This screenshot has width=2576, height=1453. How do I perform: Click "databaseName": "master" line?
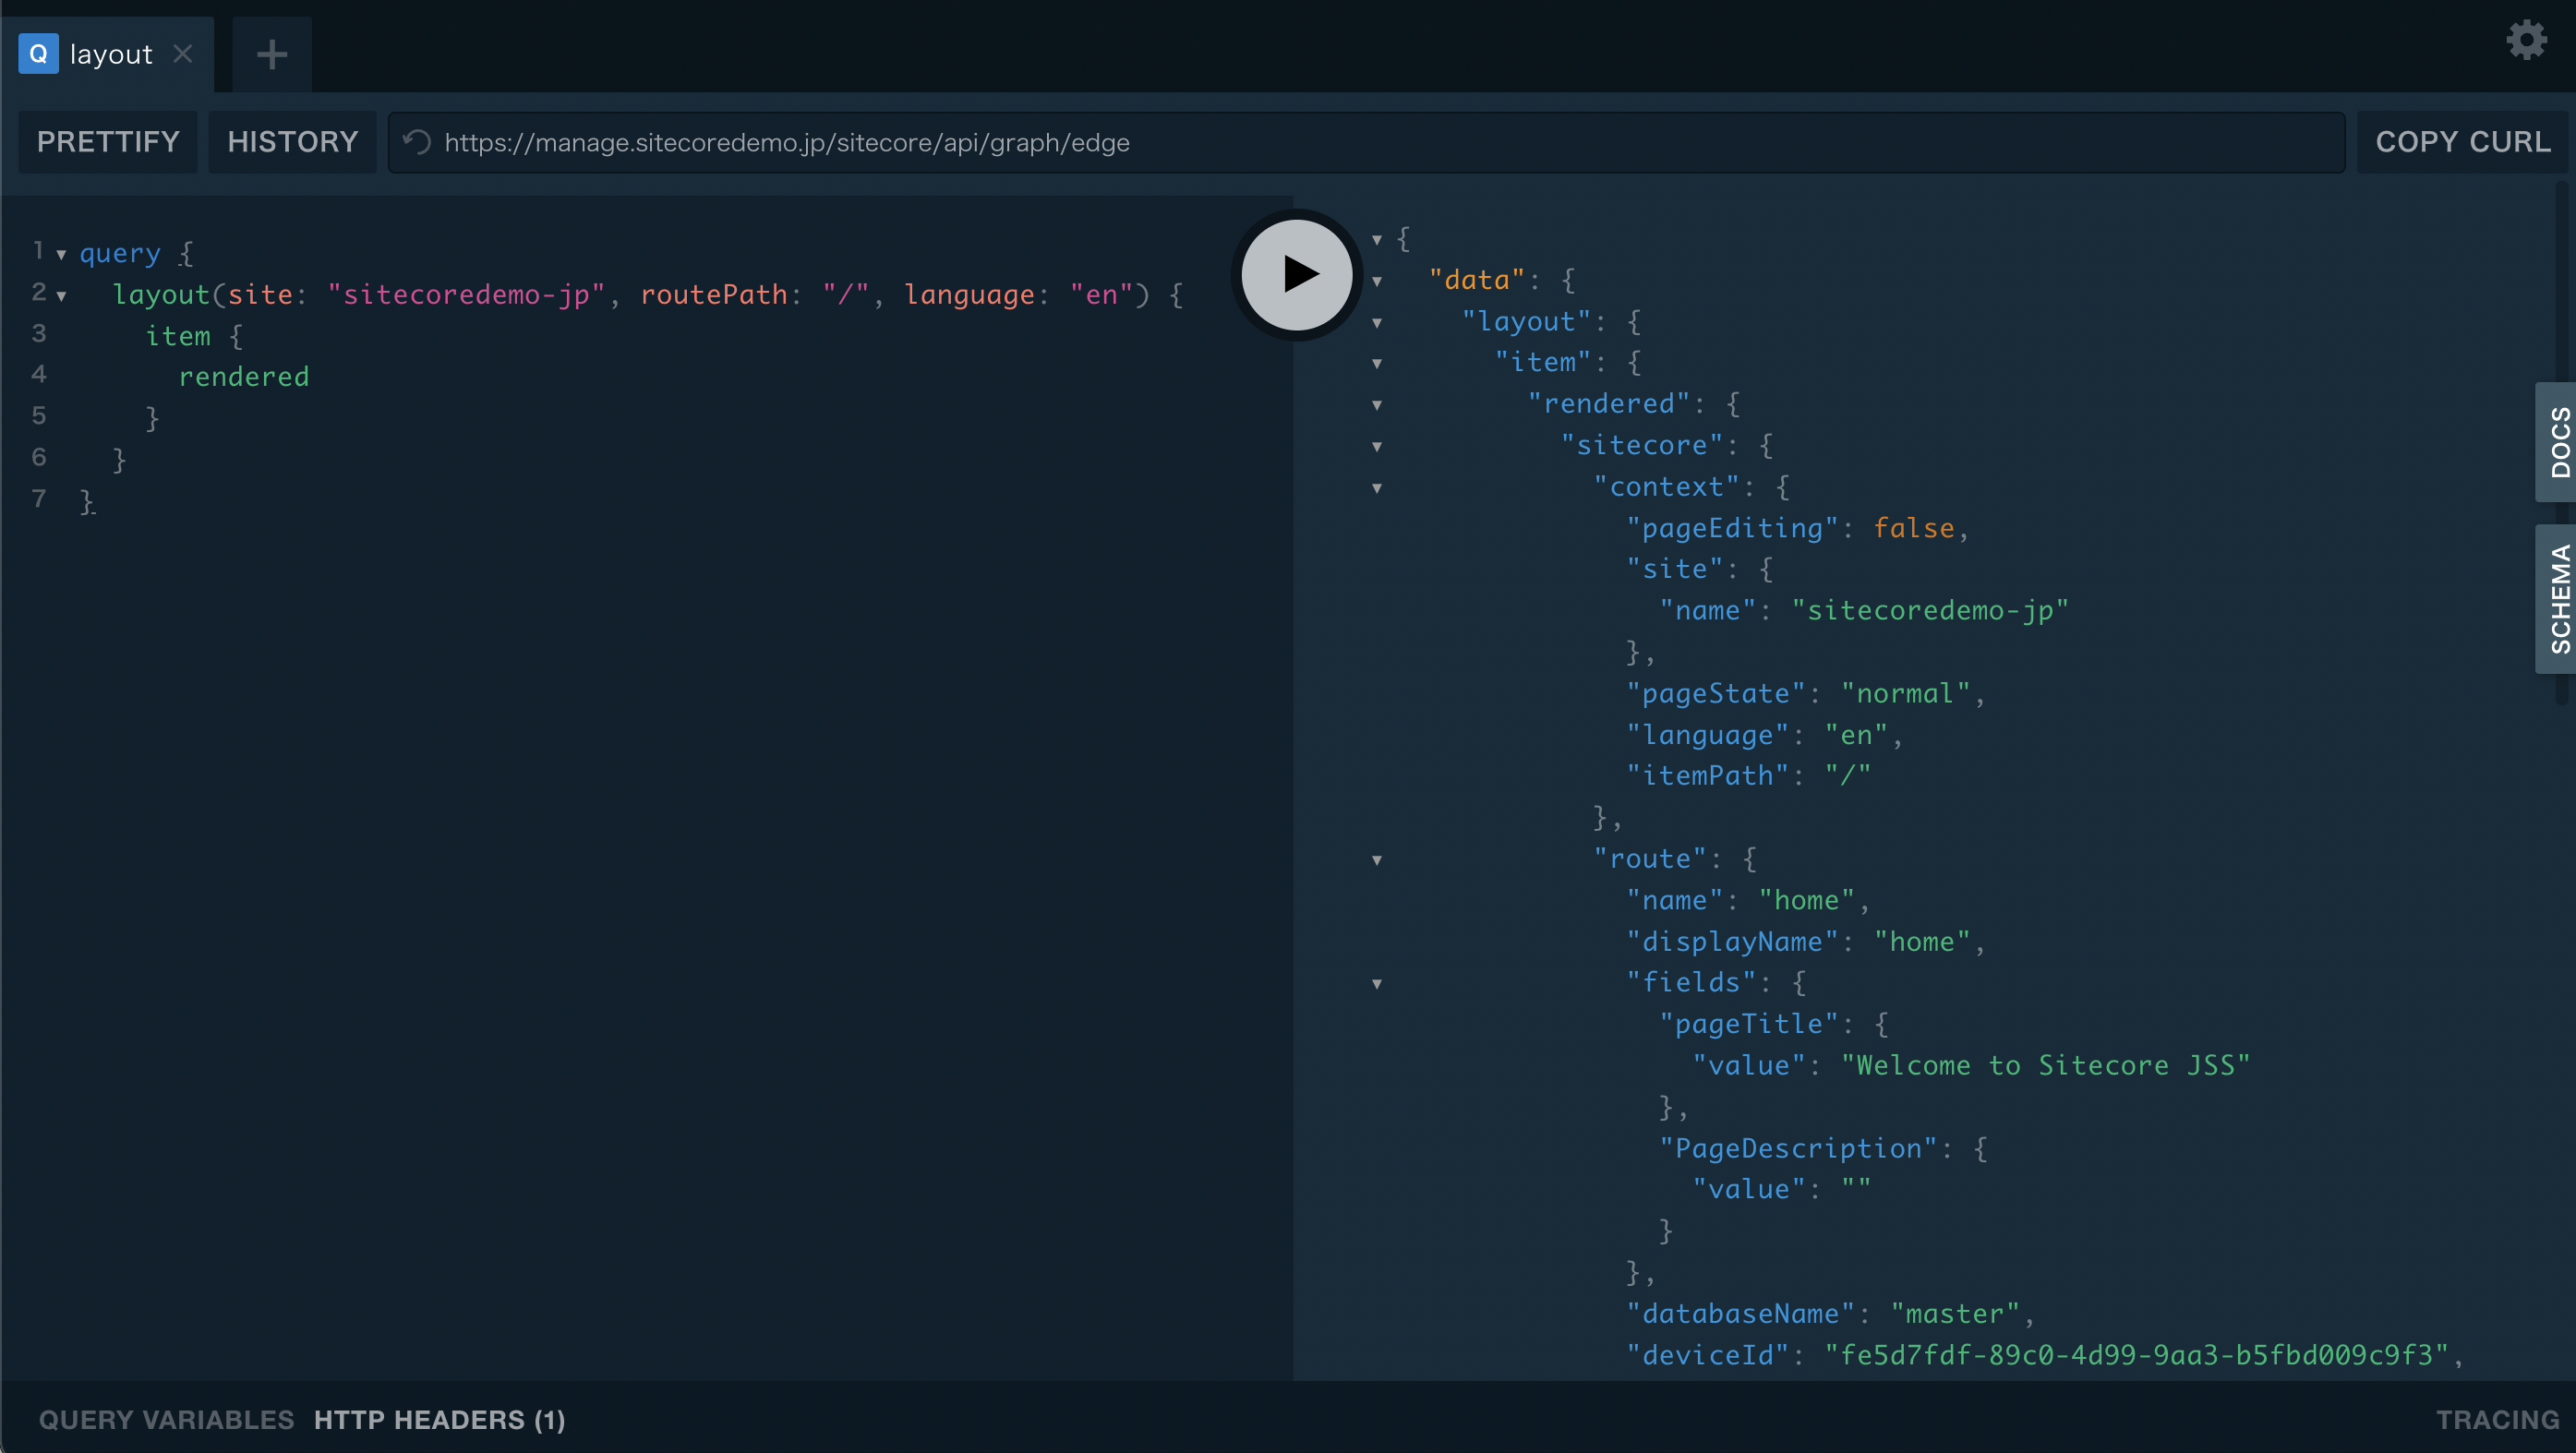pyautogui.click(x=1830, y=1313)
